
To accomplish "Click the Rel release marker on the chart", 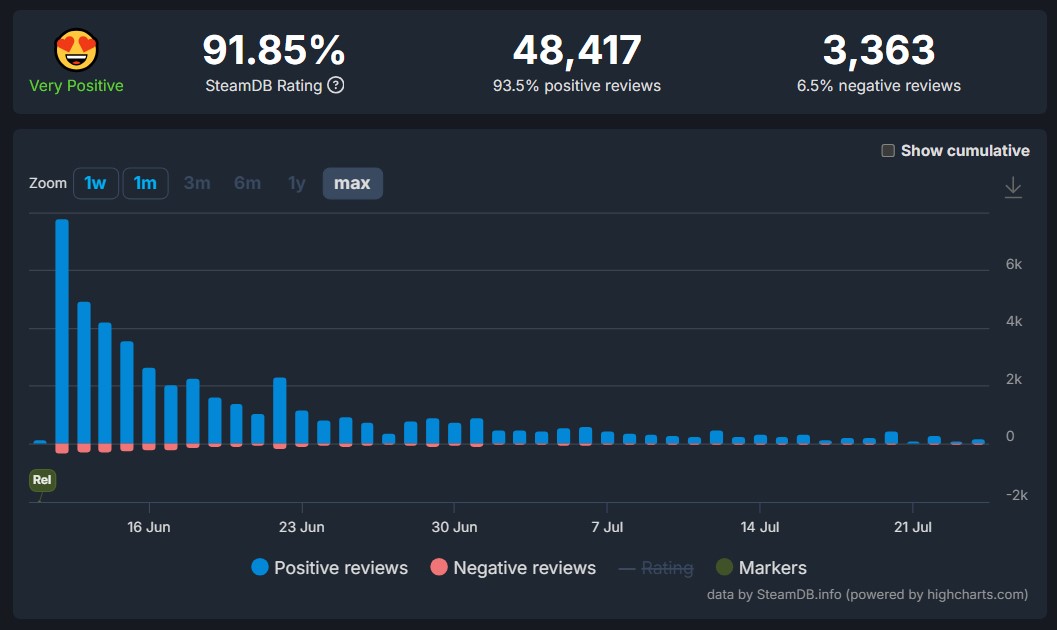I will [42, 480].
